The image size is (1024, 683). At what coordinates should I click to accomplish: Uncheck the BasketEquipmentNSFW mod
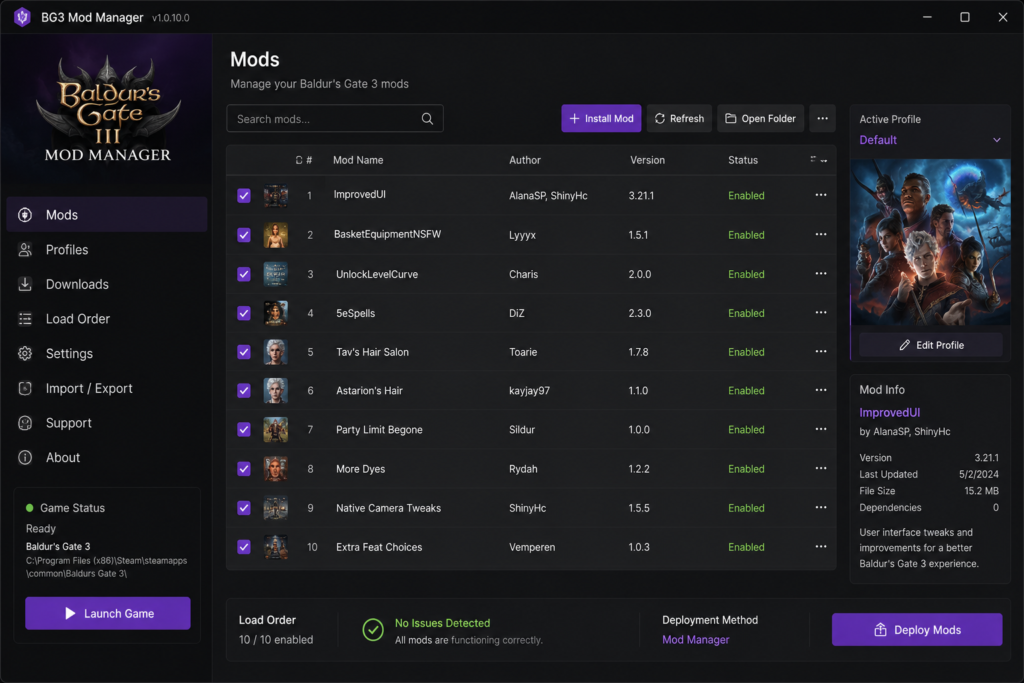click(x=244, y=234)
